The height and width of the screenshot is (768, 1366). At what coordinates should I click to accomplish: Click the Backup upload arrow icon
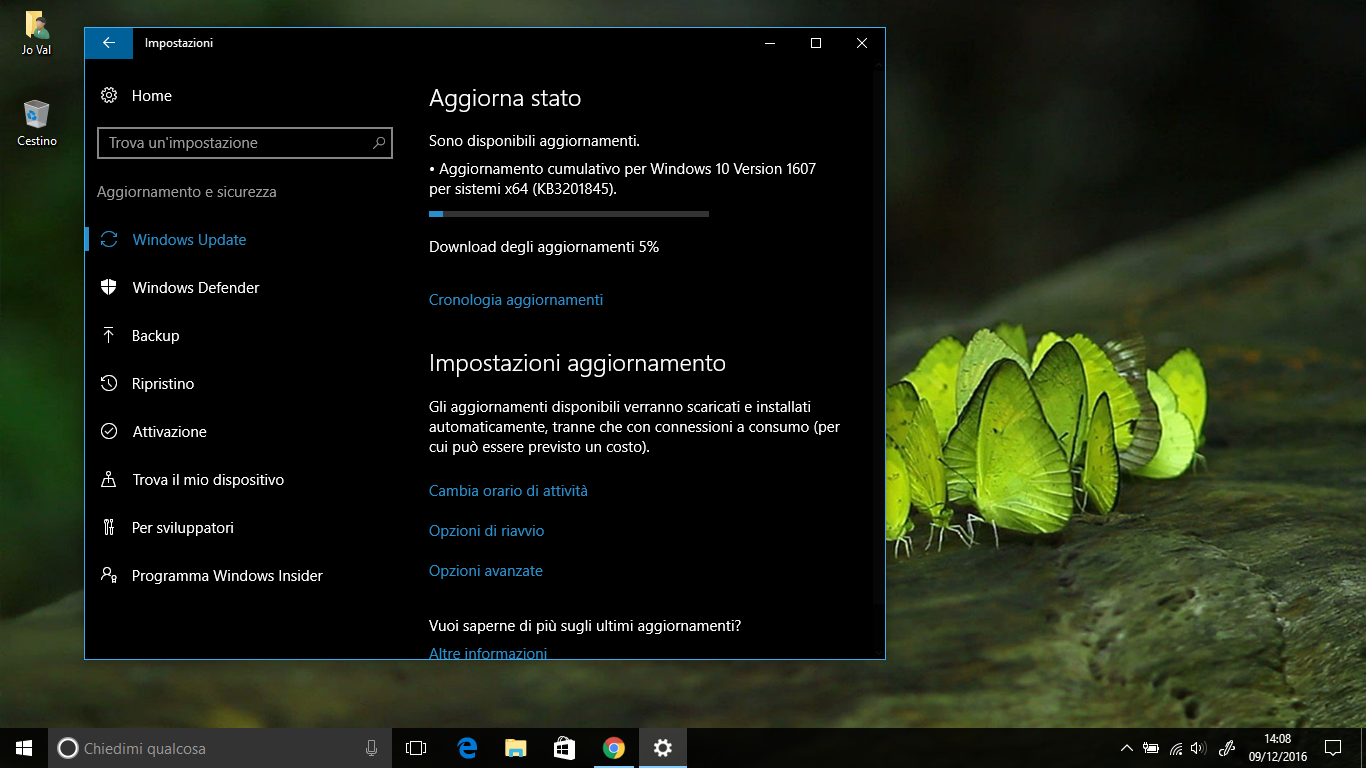(109, 336)
